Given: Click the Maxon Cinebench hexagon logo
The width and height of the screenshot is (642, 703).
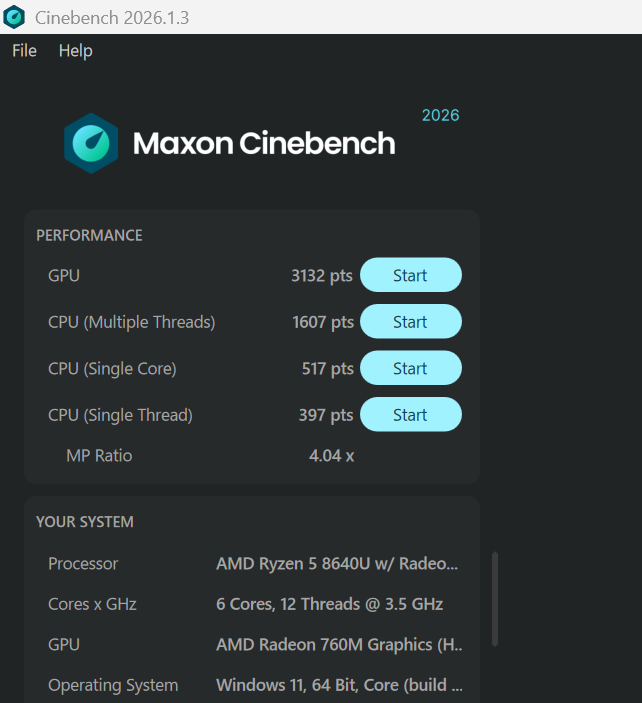Looking at the screenshot, I should 91,143.
